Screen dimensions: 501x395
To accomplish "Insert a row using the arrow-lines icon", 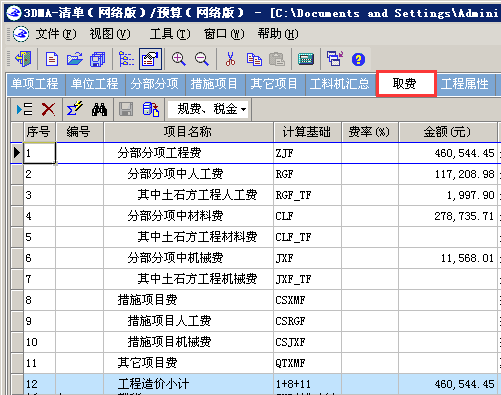I will [x=24, y=109].
